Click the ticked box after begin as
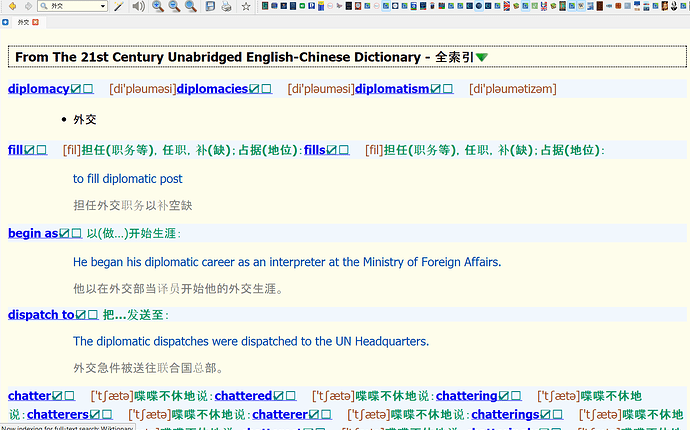The image size is (690, 430). [64, 233]
